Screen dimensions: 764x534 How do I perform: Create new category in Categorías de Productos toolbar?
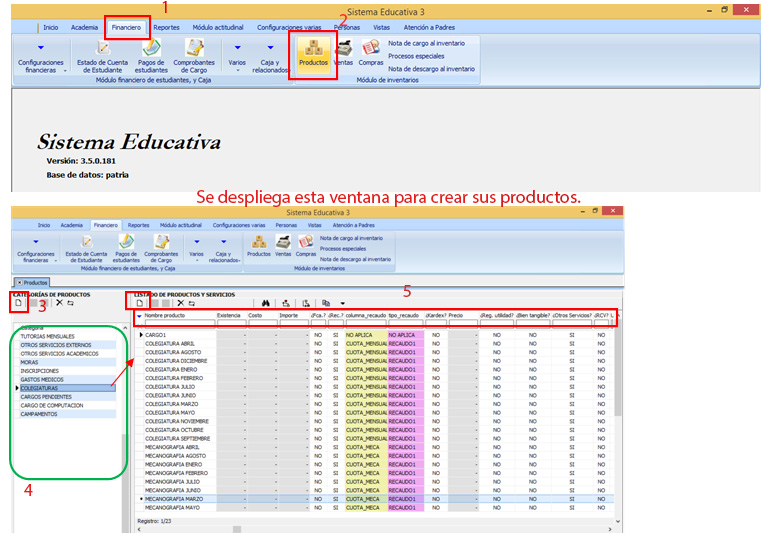pos(19,303)
